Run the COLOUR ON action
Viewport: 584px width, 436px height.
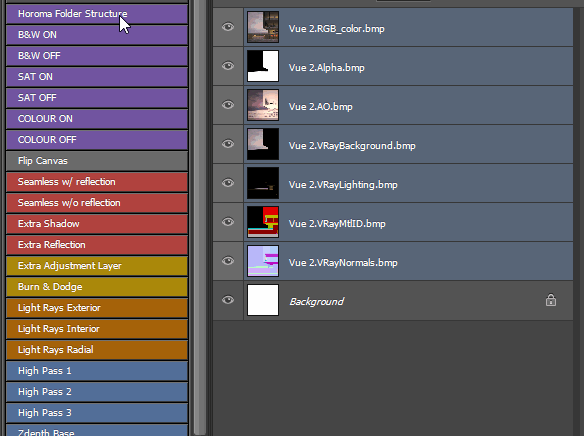click(96, 119)
